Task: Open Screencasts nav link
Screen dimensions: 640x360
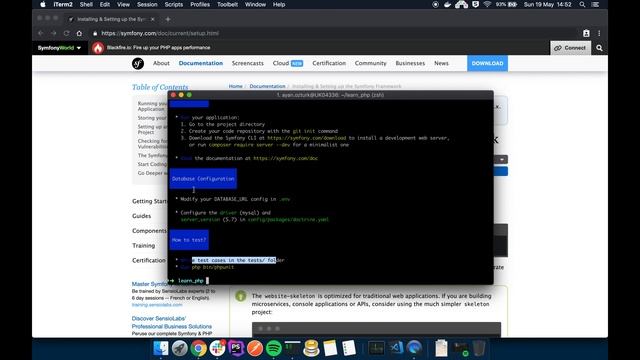Action: (248, 63)
